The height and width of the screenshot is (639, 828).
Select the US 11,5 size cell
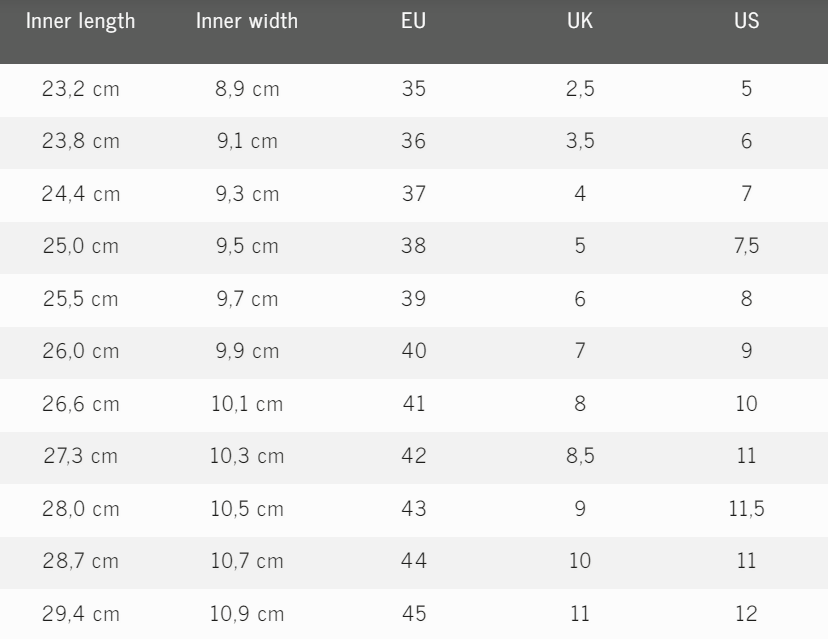point(746,509)
